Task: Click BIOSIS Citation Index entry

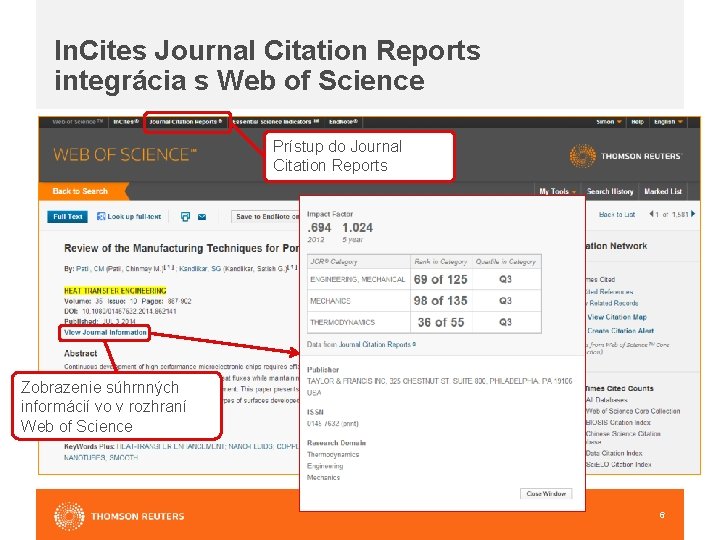Action: click(x=618, y=422)
